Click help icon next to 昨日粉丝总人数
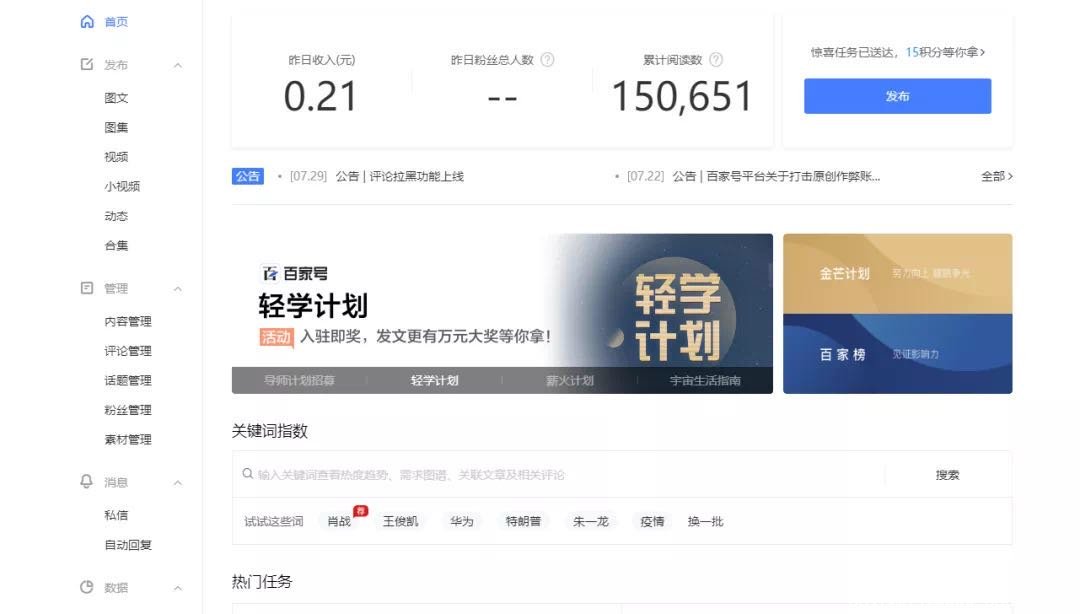The height and width of the screenshot is (614, 1080). (548, 60)
